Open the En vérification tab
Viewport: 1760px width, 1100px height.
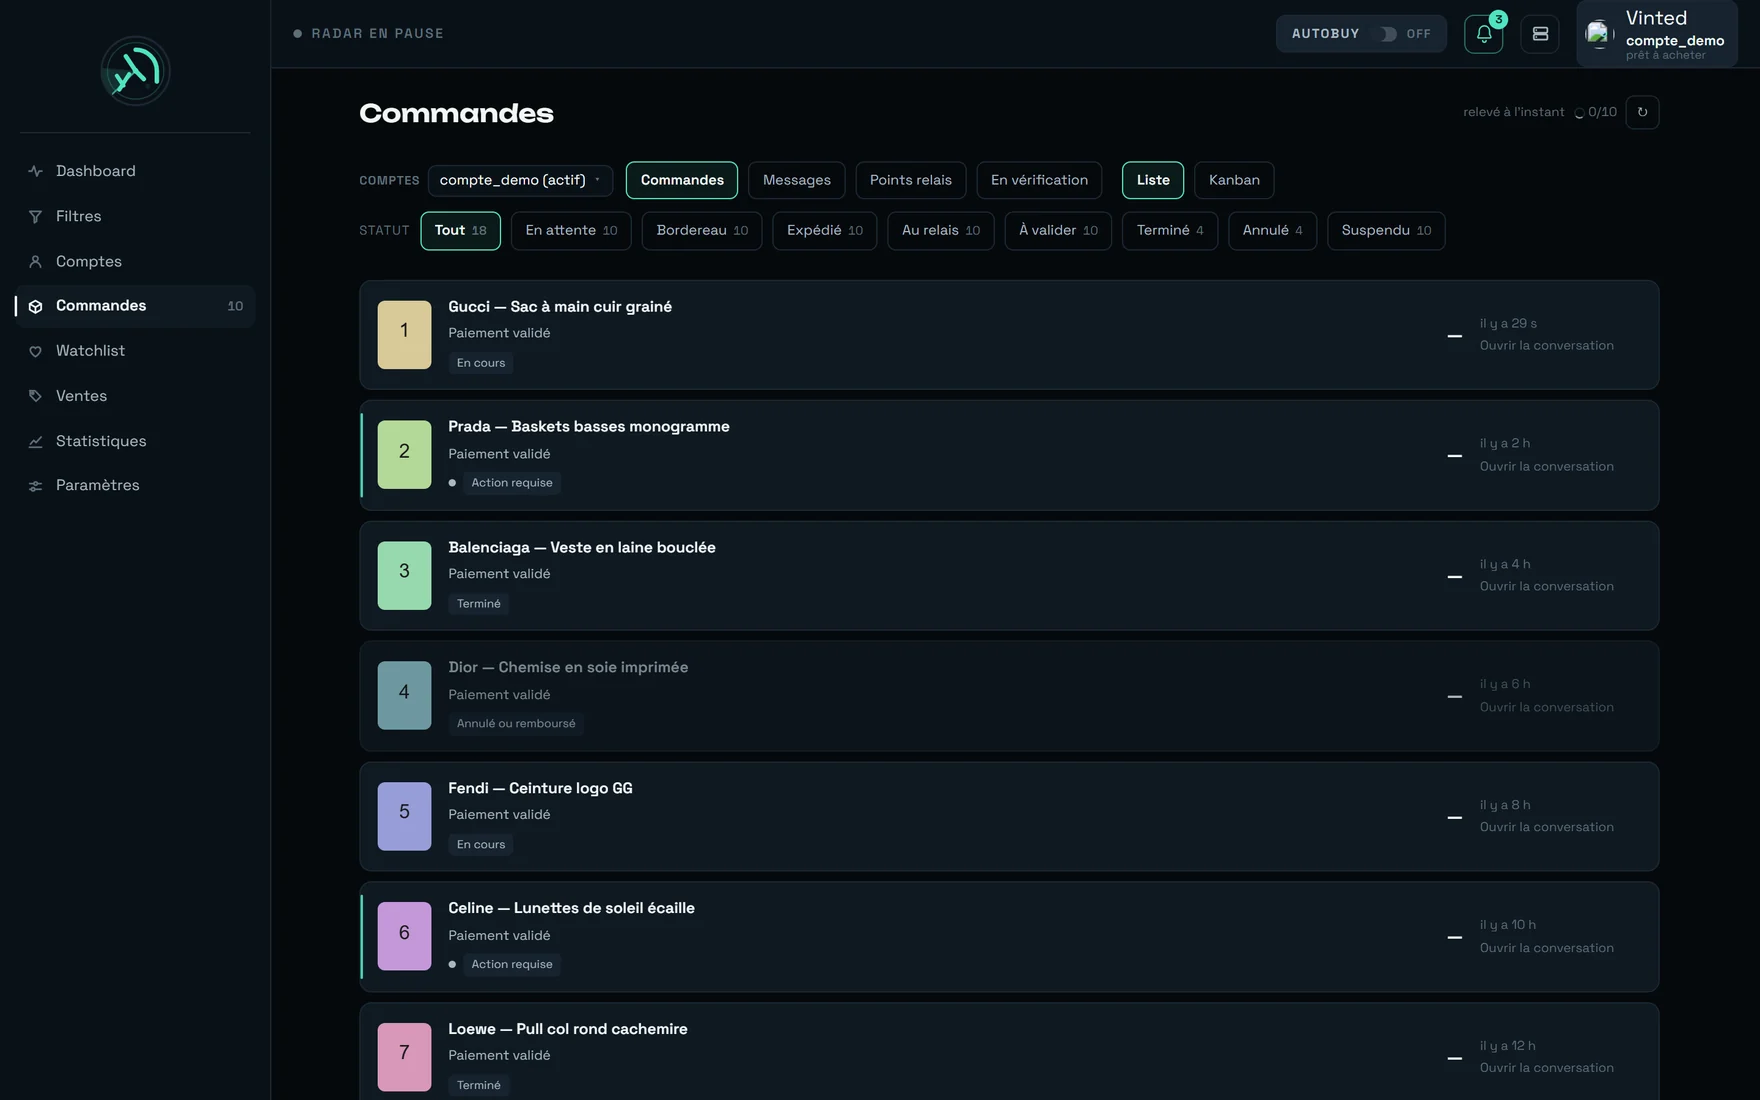[1039, 180]
